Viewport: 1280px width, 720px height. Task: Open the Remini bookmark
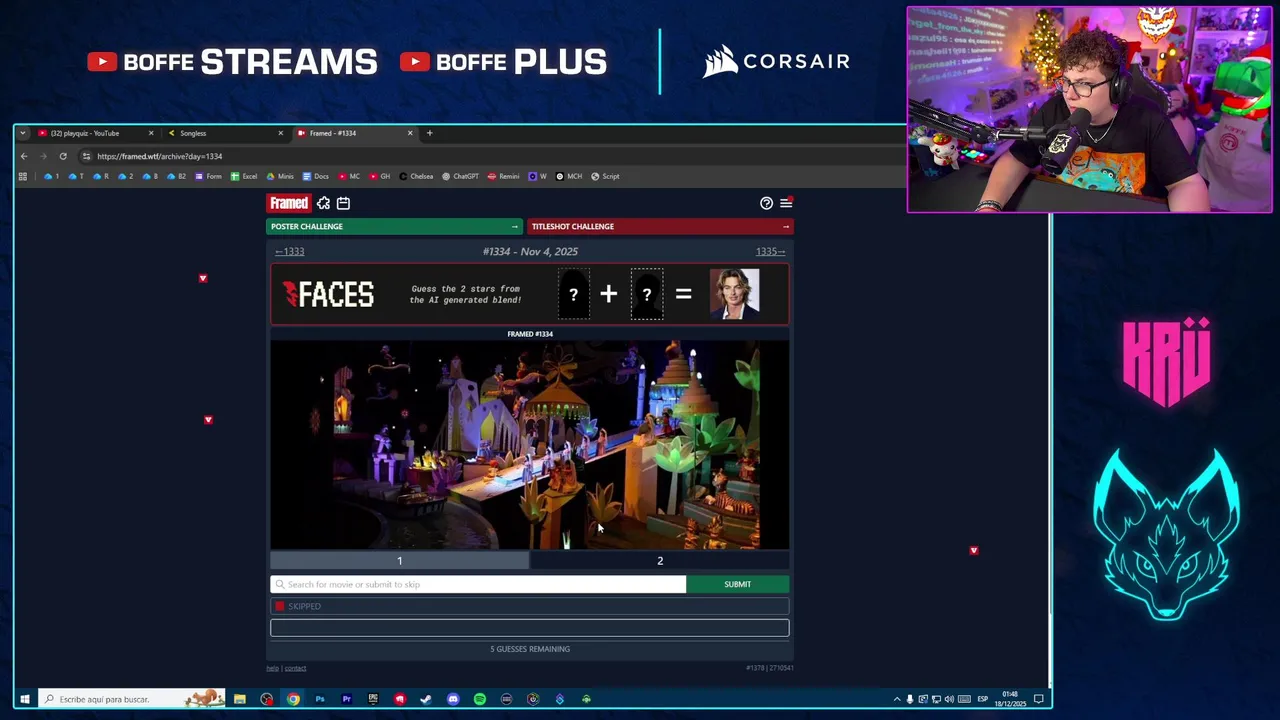[x=504, y=176]
